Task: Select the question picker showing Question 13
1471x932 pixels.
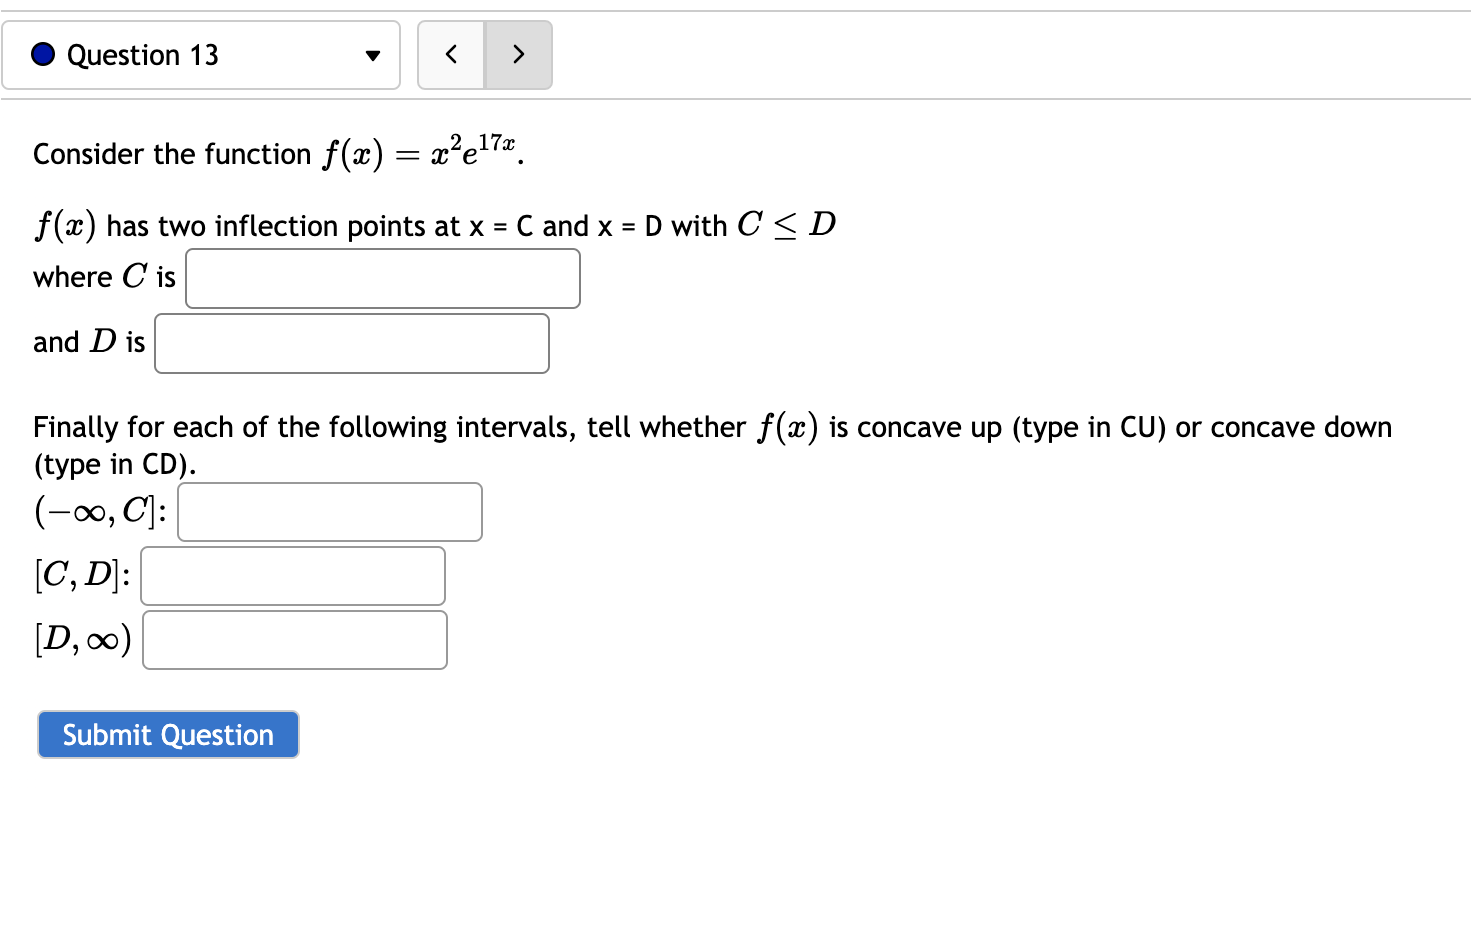Action: pos(200,55)
